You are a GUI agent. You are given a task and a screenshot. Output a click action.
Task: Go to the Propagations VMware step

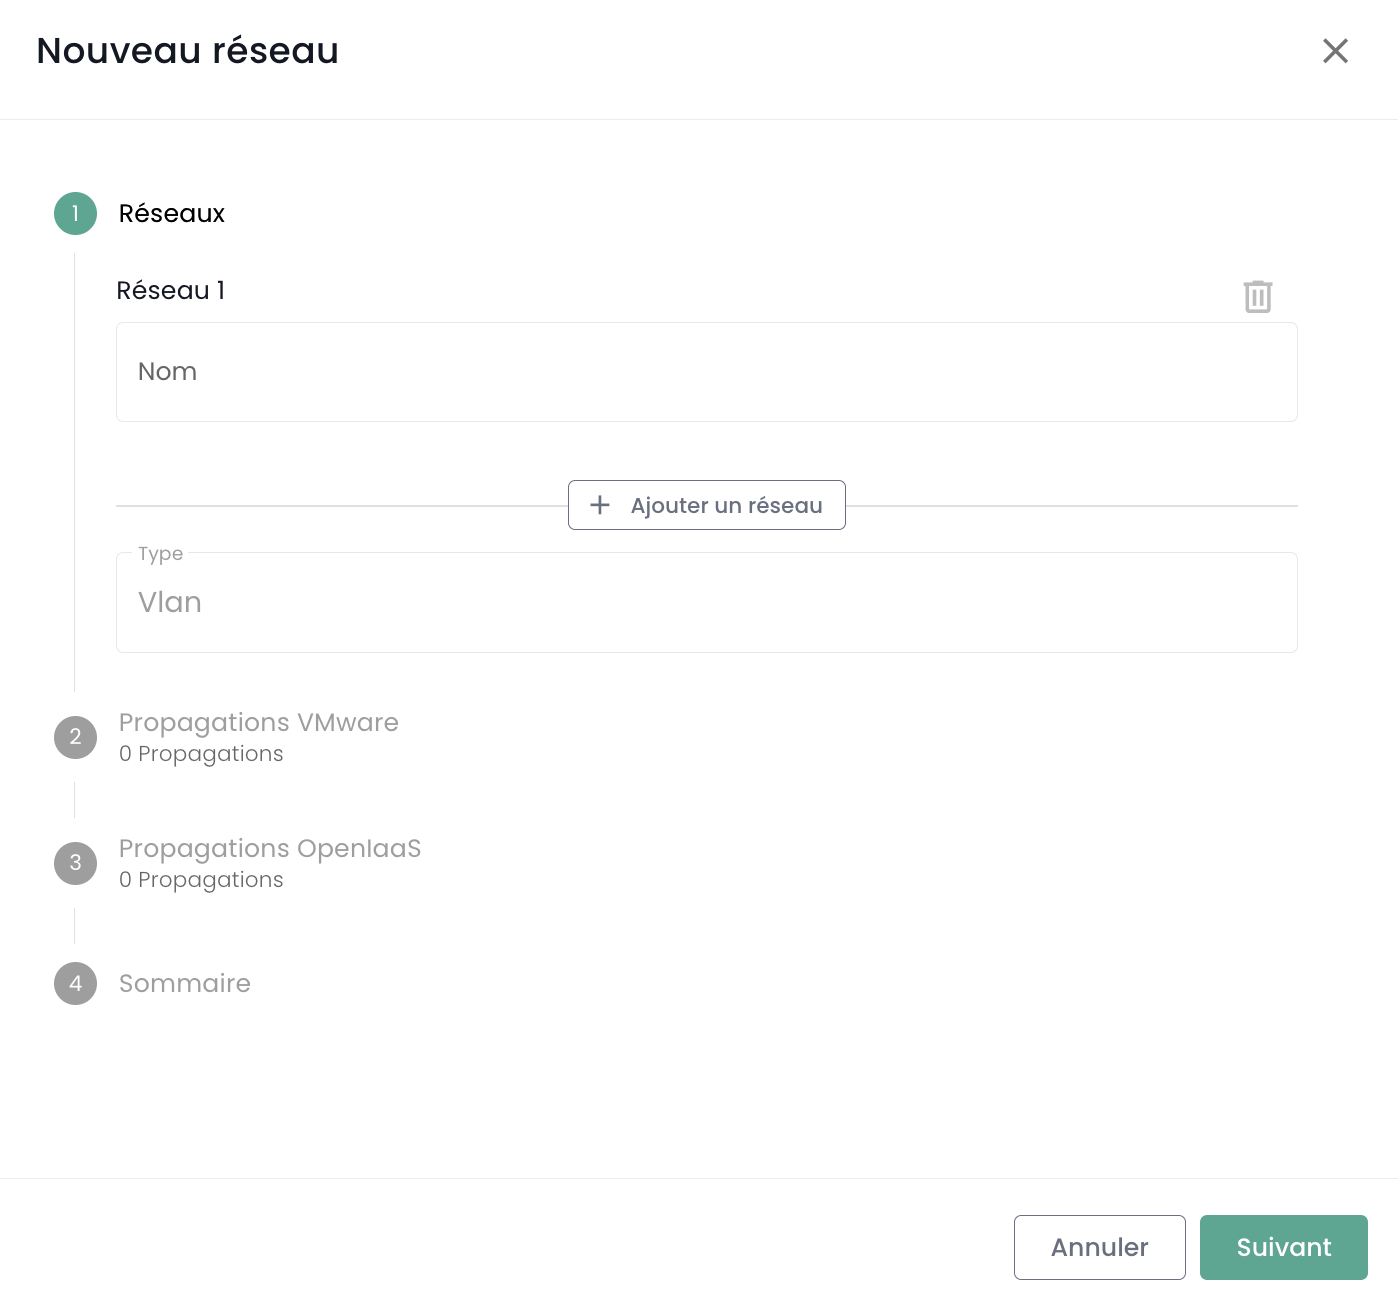[x=258, y=722]
